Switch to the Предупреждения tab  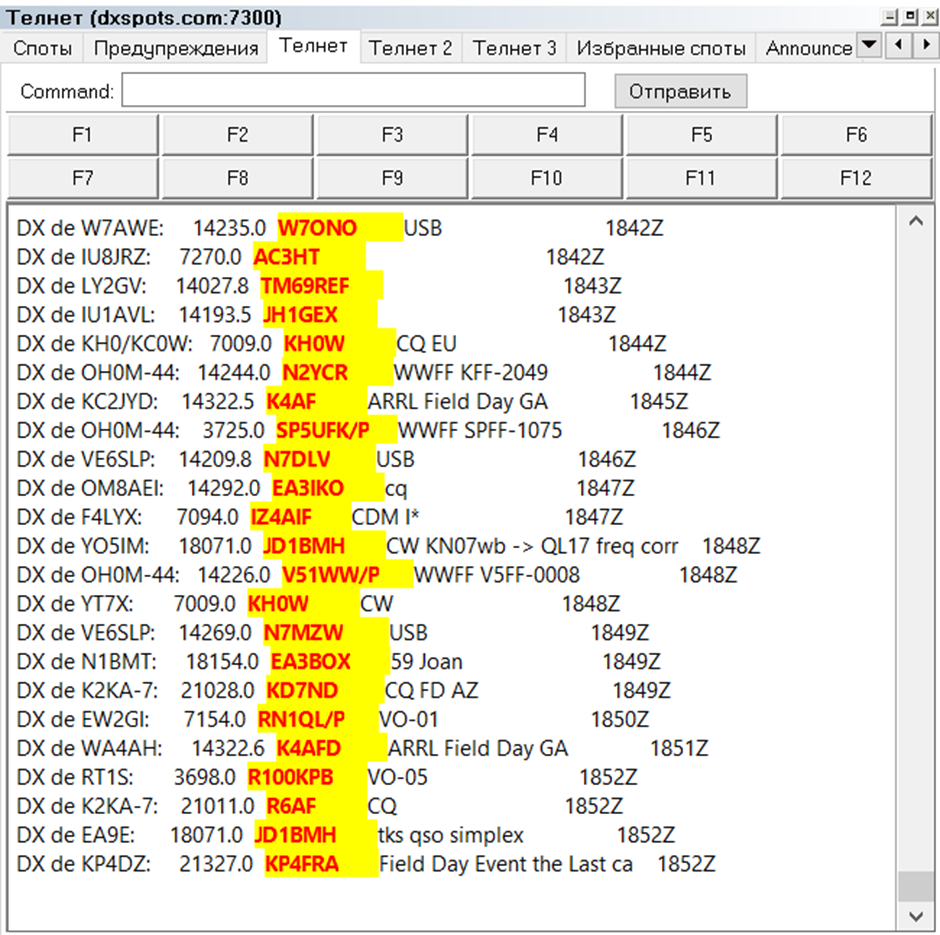[x=176, y=48]
